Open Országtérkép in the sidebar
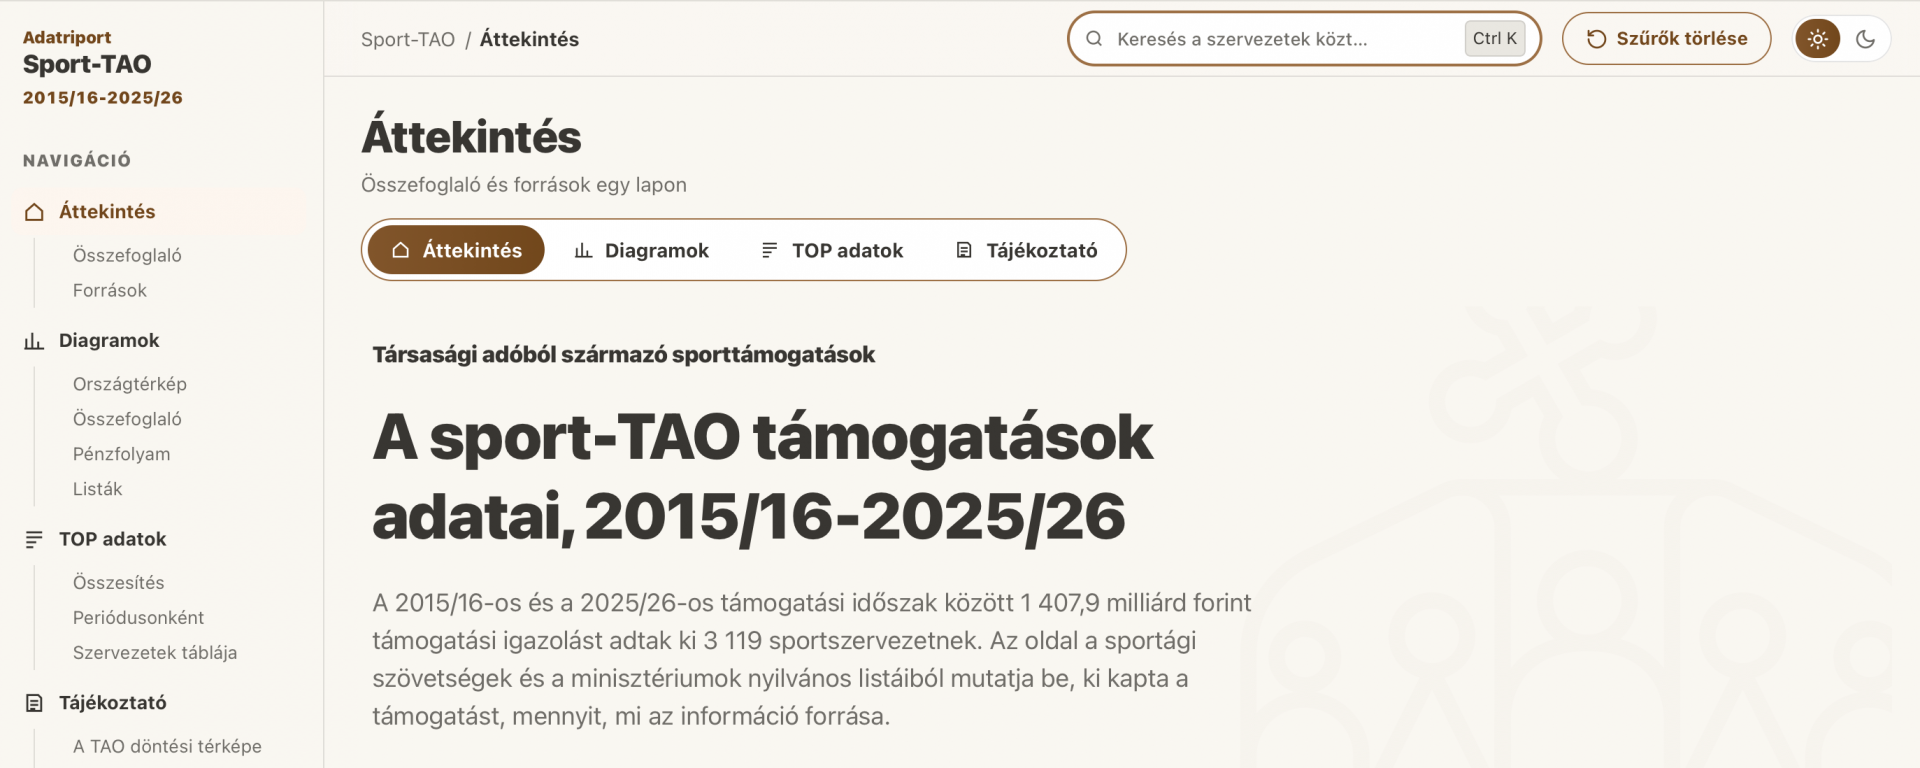1920x768 pixels. coord(130,385)
